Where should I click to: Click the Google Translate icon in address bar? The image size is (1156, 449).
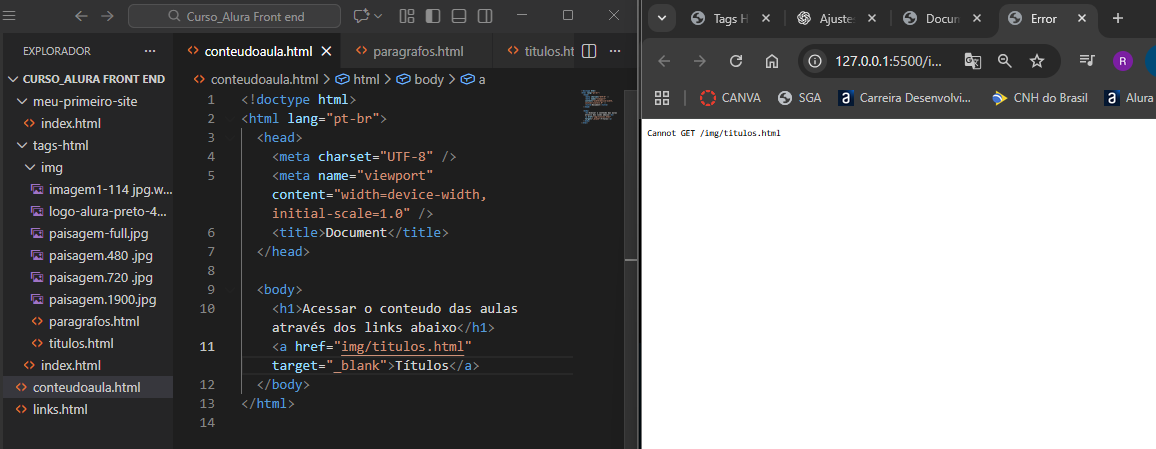(x=972, y=61)
